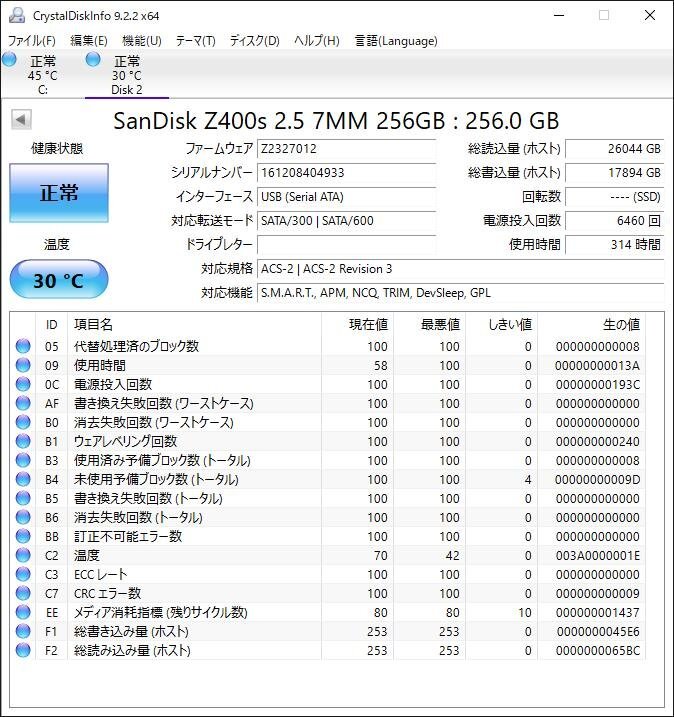Viewport: 674px width, 717px height.
Task: Select row CRC エラー数
Action: (x=327, y=593)
